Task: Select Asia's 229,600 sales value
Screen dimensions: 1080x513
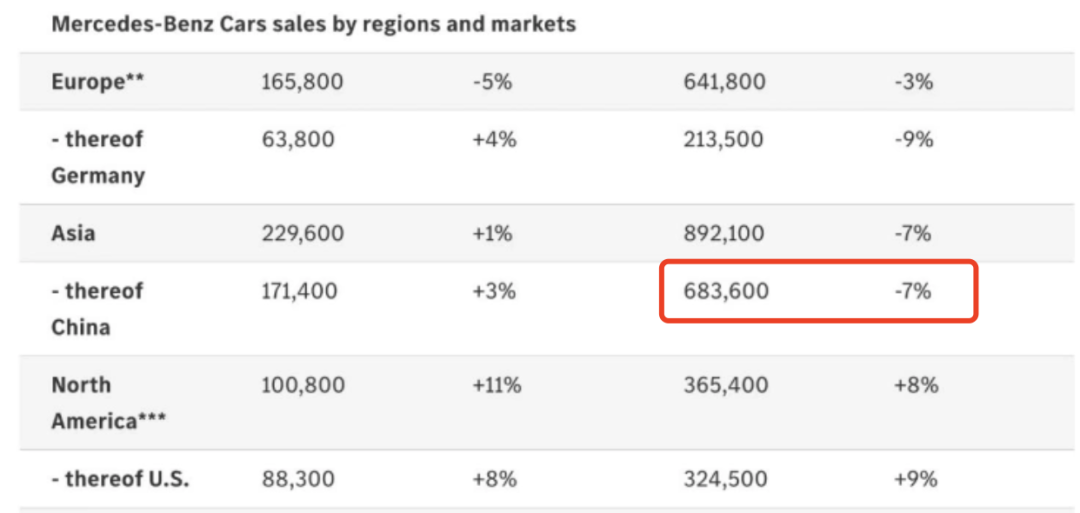Action: [302, 233]
